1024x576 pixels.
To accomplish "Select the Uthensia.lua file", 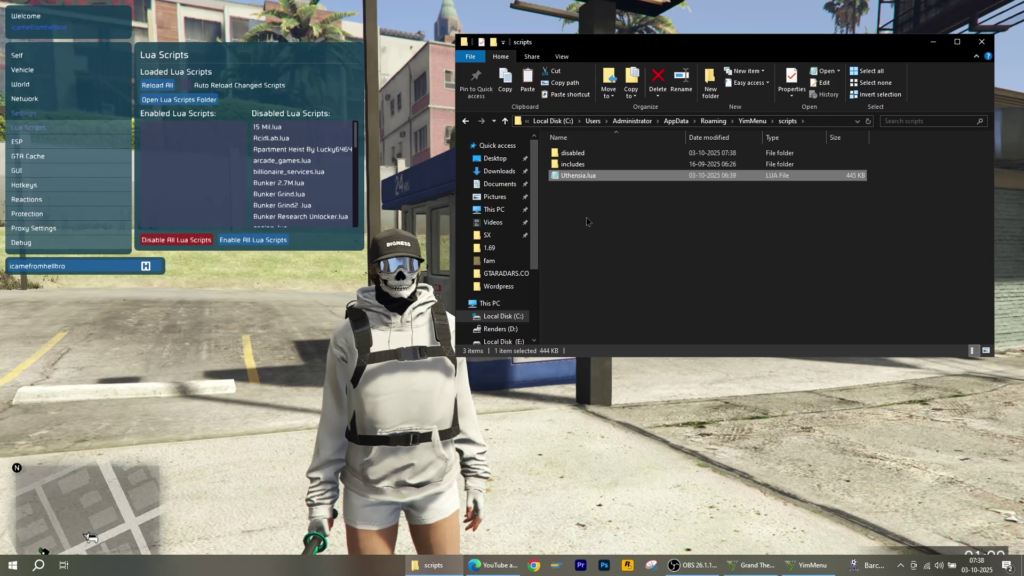I will pos(707,175).
